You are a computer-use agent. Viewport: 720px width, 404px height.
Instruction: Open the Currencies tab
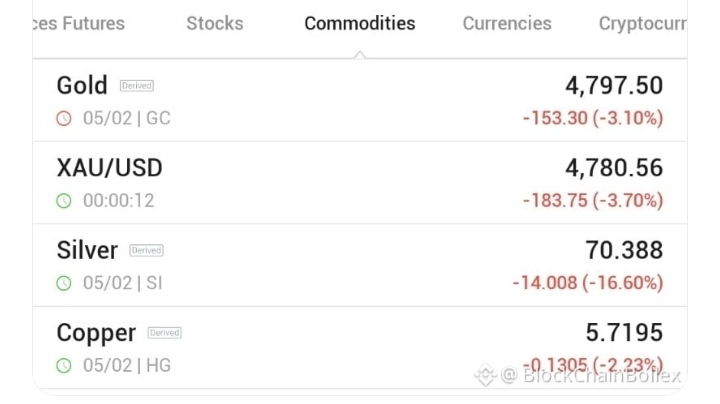tap(506, 23)
